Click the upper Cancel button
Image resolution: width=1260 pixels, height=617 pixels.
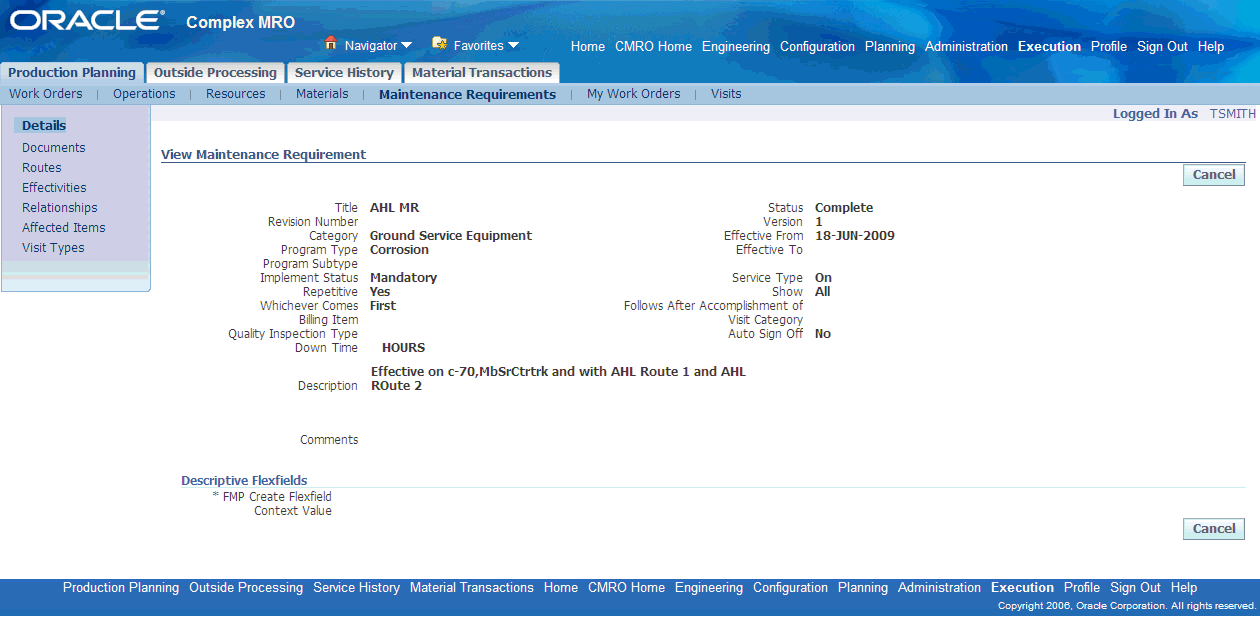click(x=1214, y=175)
